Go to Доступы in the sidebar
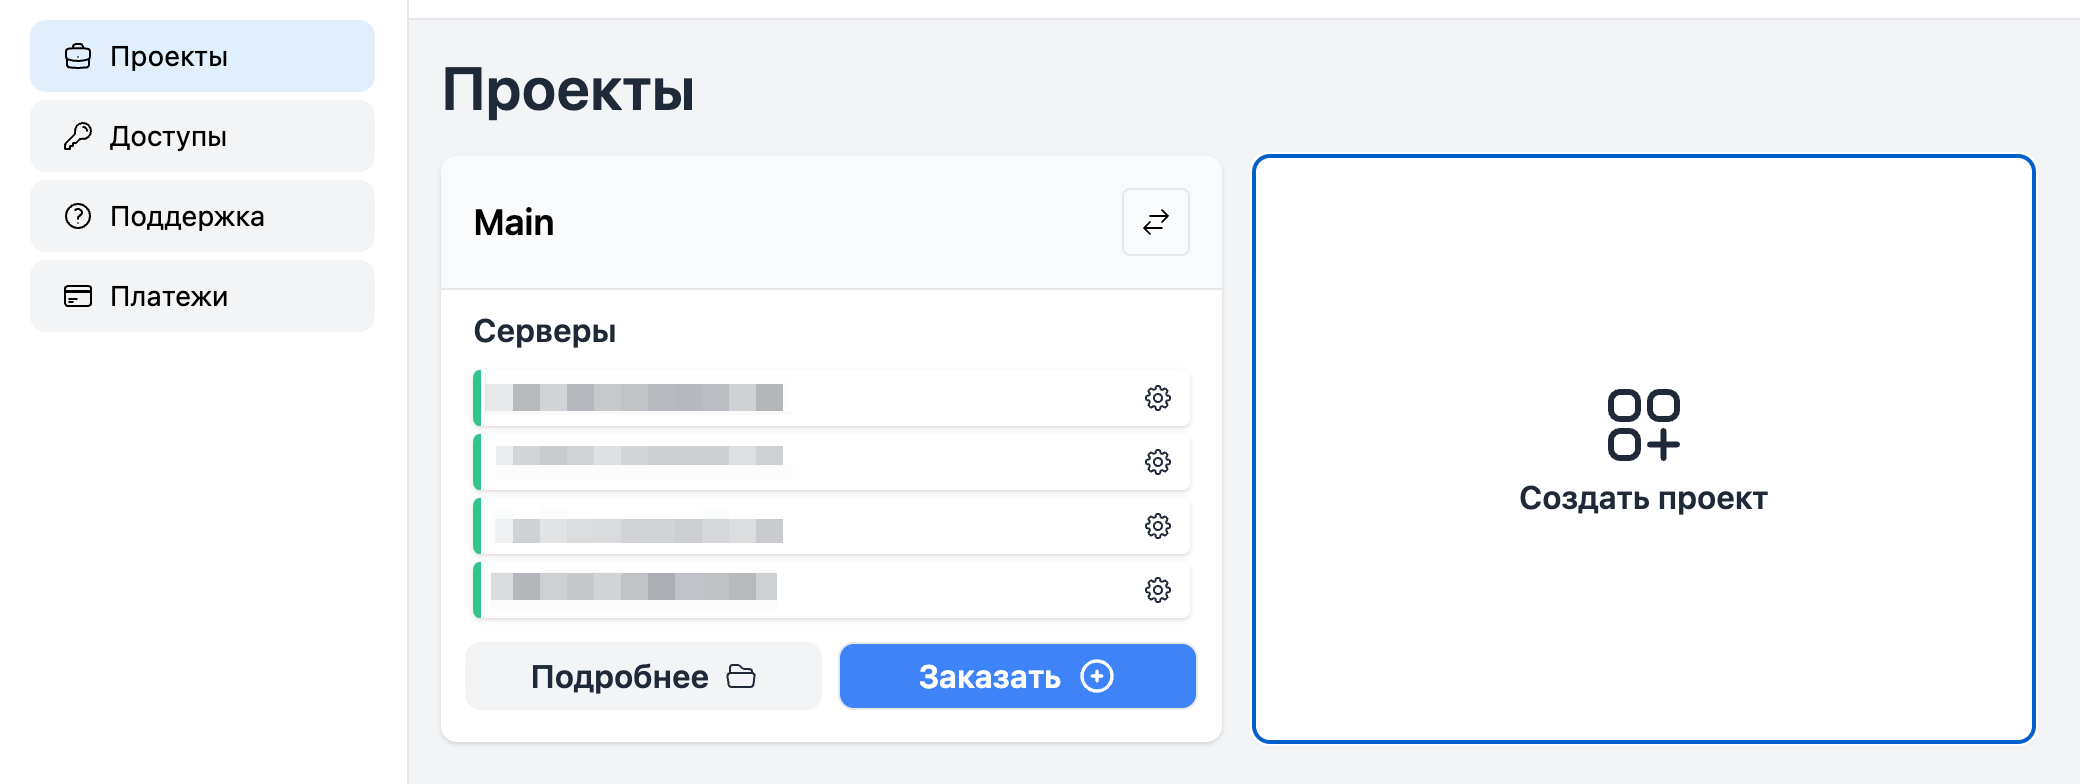This screenshot has height=784, width=2080. click(x=202, y=136)
